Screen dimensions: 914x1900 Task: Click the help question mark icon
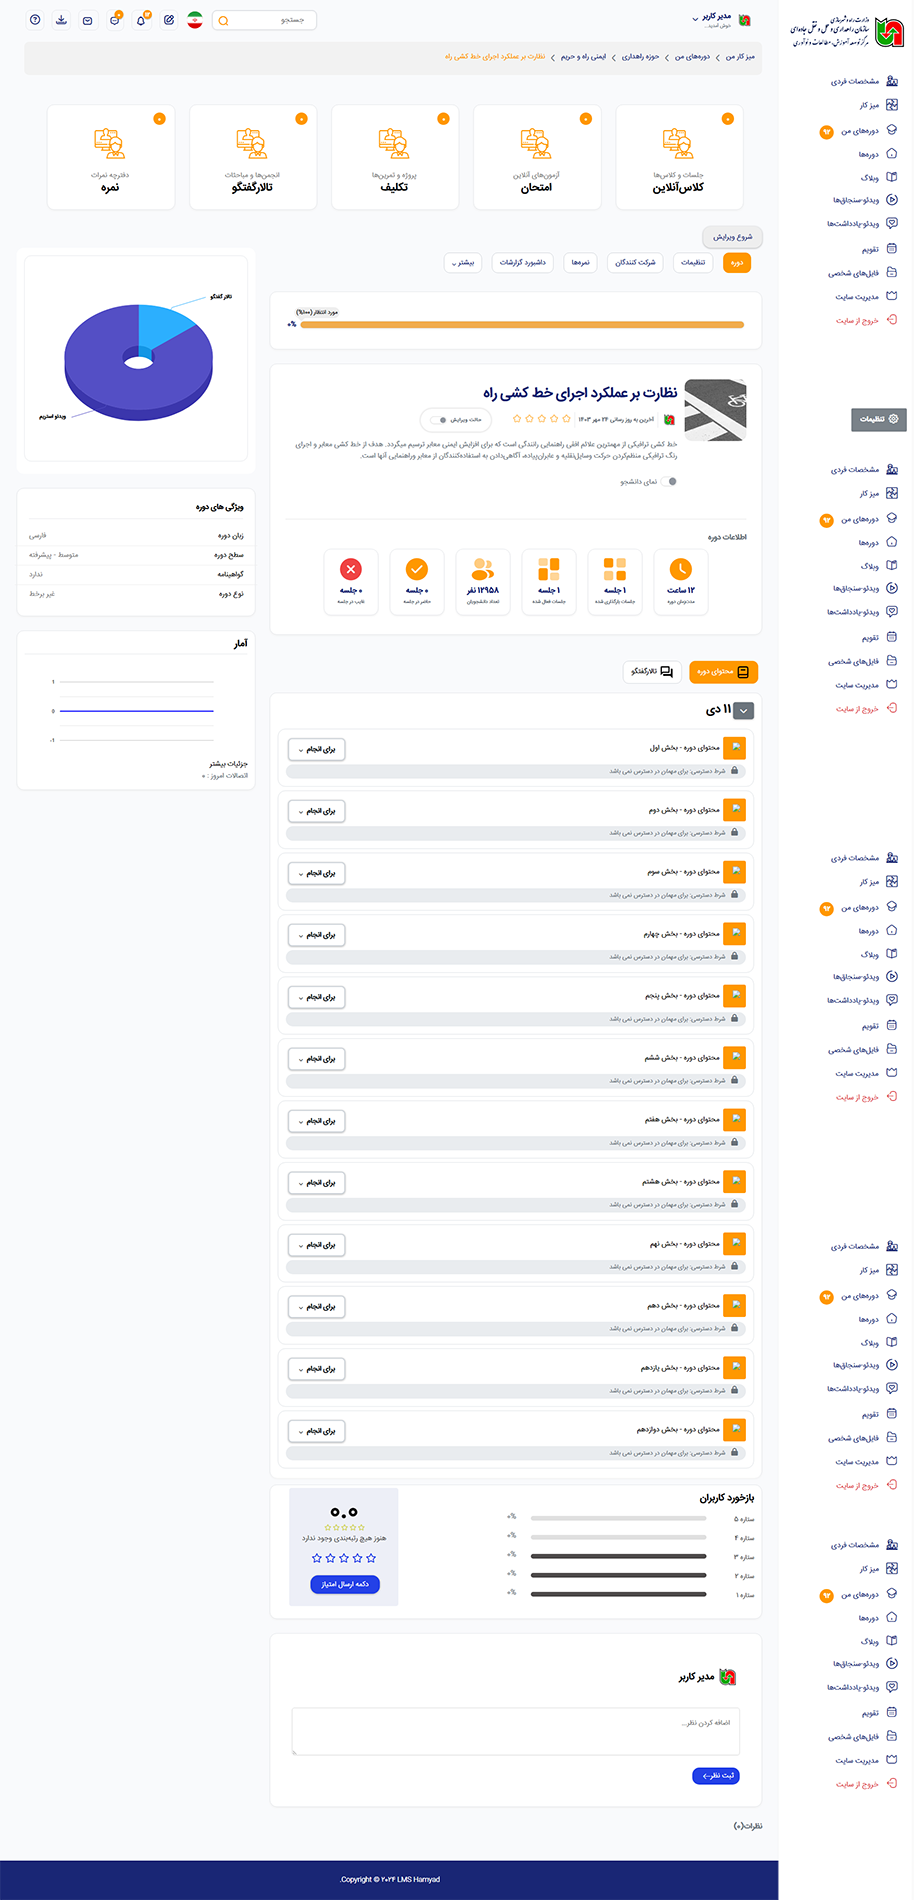pyautogui.click(x=35, y=20)
